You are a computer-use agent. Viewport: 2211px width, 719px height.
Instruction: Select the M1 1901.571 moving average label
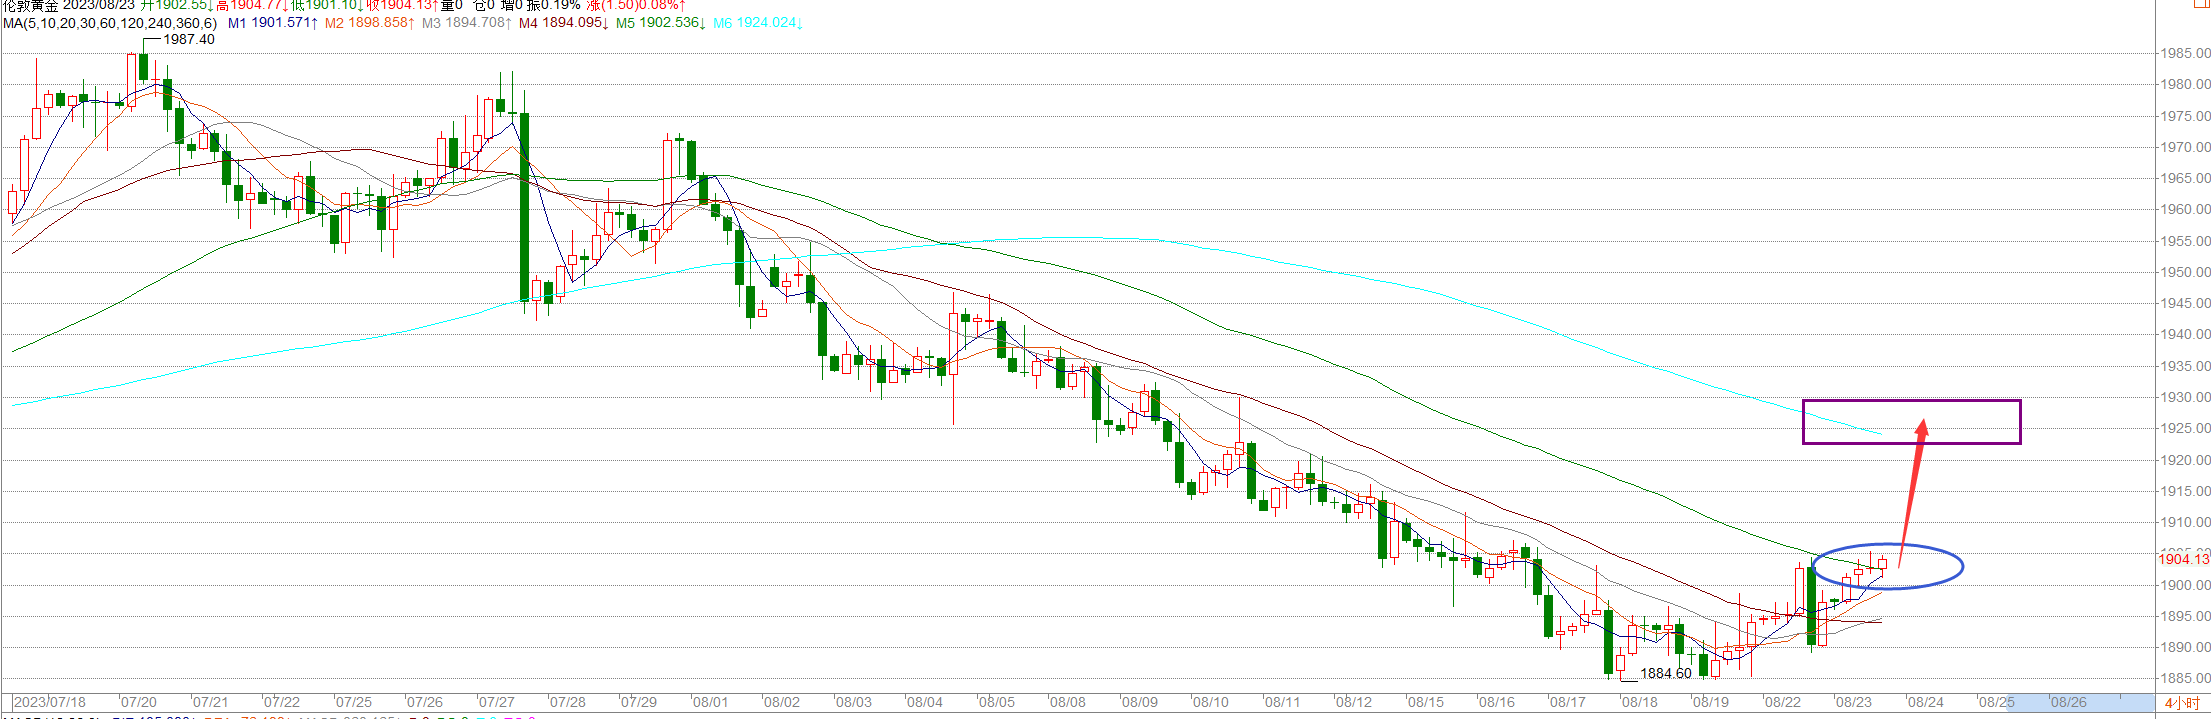coord(273,23)
